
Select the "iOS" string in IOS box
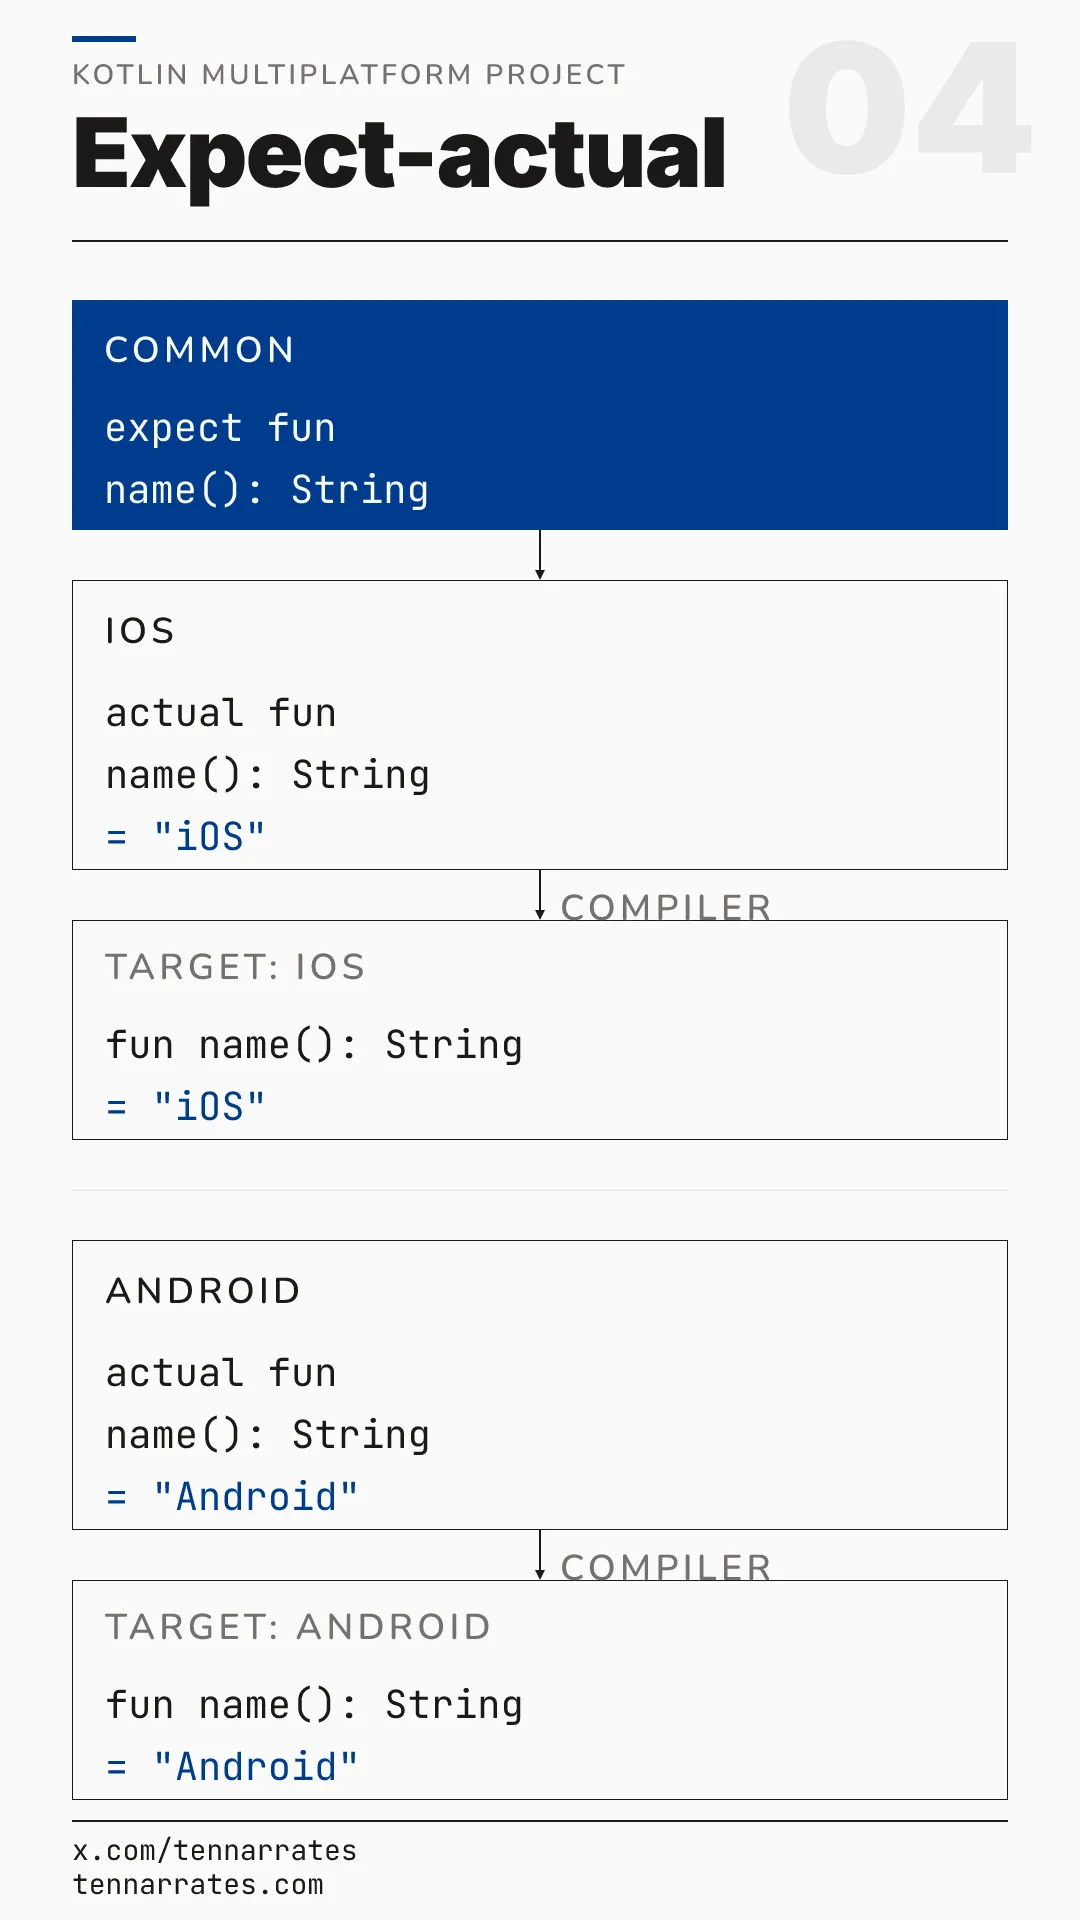tap(209, 836)
